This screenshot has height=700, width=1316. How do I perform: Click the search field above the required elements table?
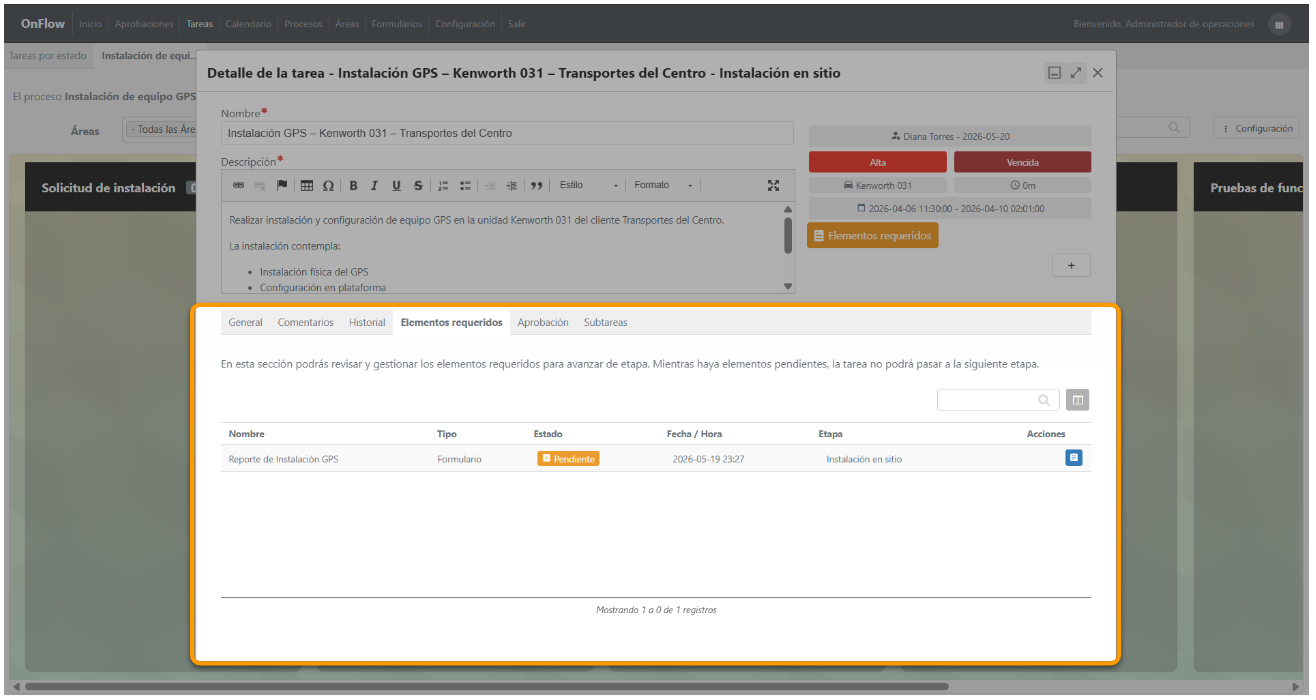(999, 400)
